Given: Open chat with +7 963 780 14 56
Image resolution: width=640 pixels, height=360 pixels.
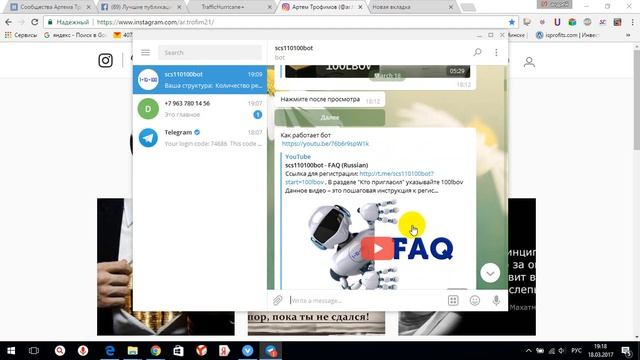Looking at the screenshot, I should [200, 109].
